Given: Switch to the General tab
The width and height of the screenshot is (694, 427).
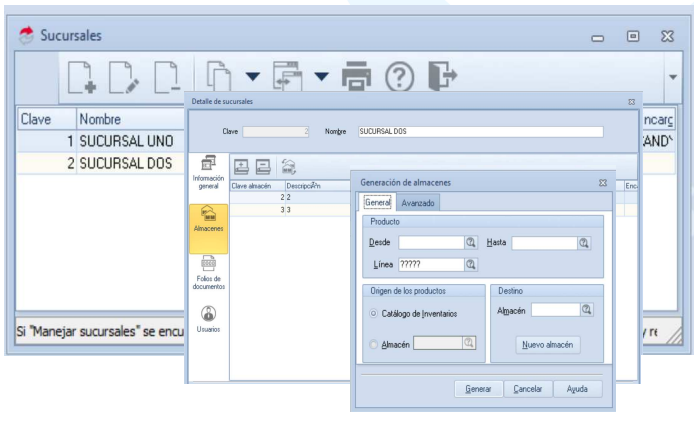Looking at the screenshot, I should click(x=378, y=203).
